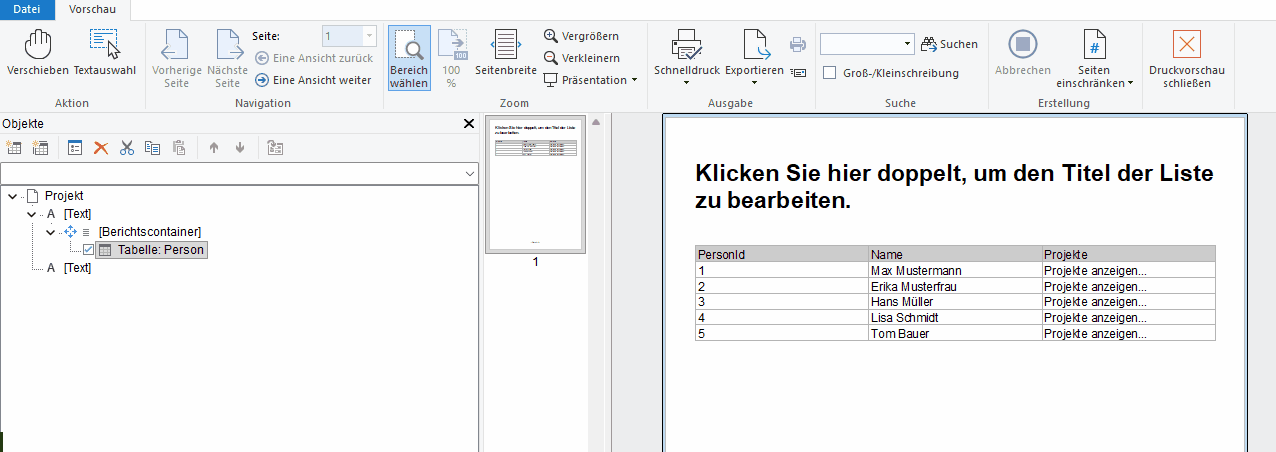Activate the Textauswahl tool
The width and height of the screenshot is (1276, 452).
point(104,45)
